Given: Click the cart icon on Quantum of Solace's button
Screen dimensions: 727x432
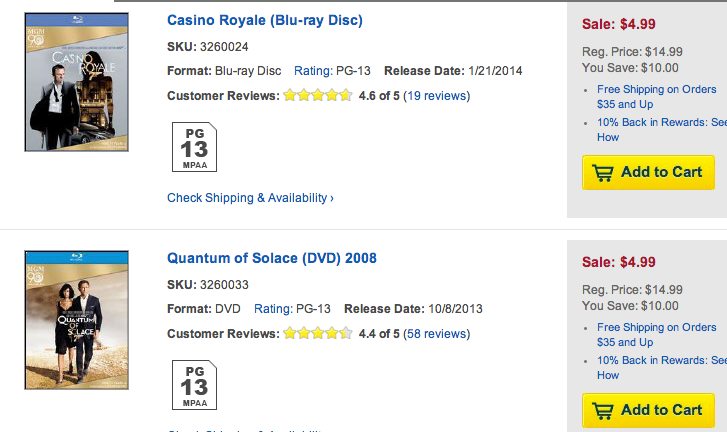Looking at the screenshot, I should (x=602, y=410).
